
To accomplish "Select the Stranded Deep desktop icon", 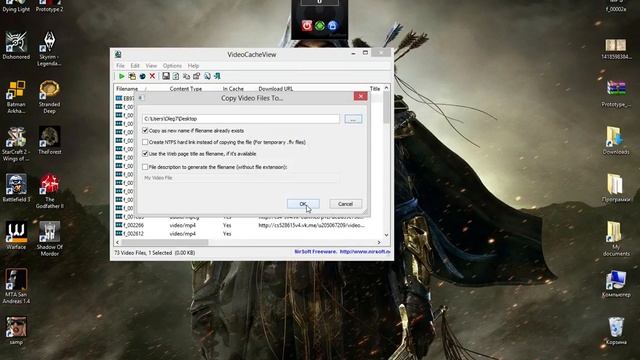I will tap(49, 97).
